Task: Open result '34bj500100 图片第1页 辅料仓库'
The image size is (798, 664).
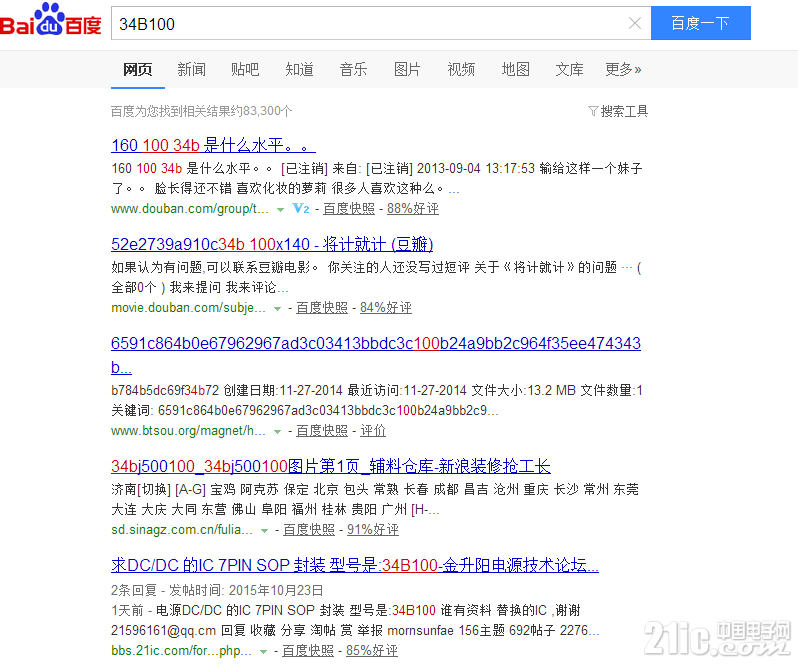Action: (x=331, y=466)
